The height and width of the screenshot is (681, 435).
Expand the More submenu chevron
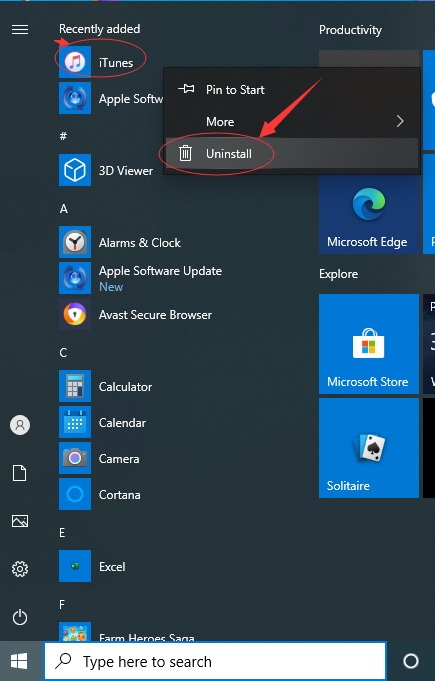[400, 122]
